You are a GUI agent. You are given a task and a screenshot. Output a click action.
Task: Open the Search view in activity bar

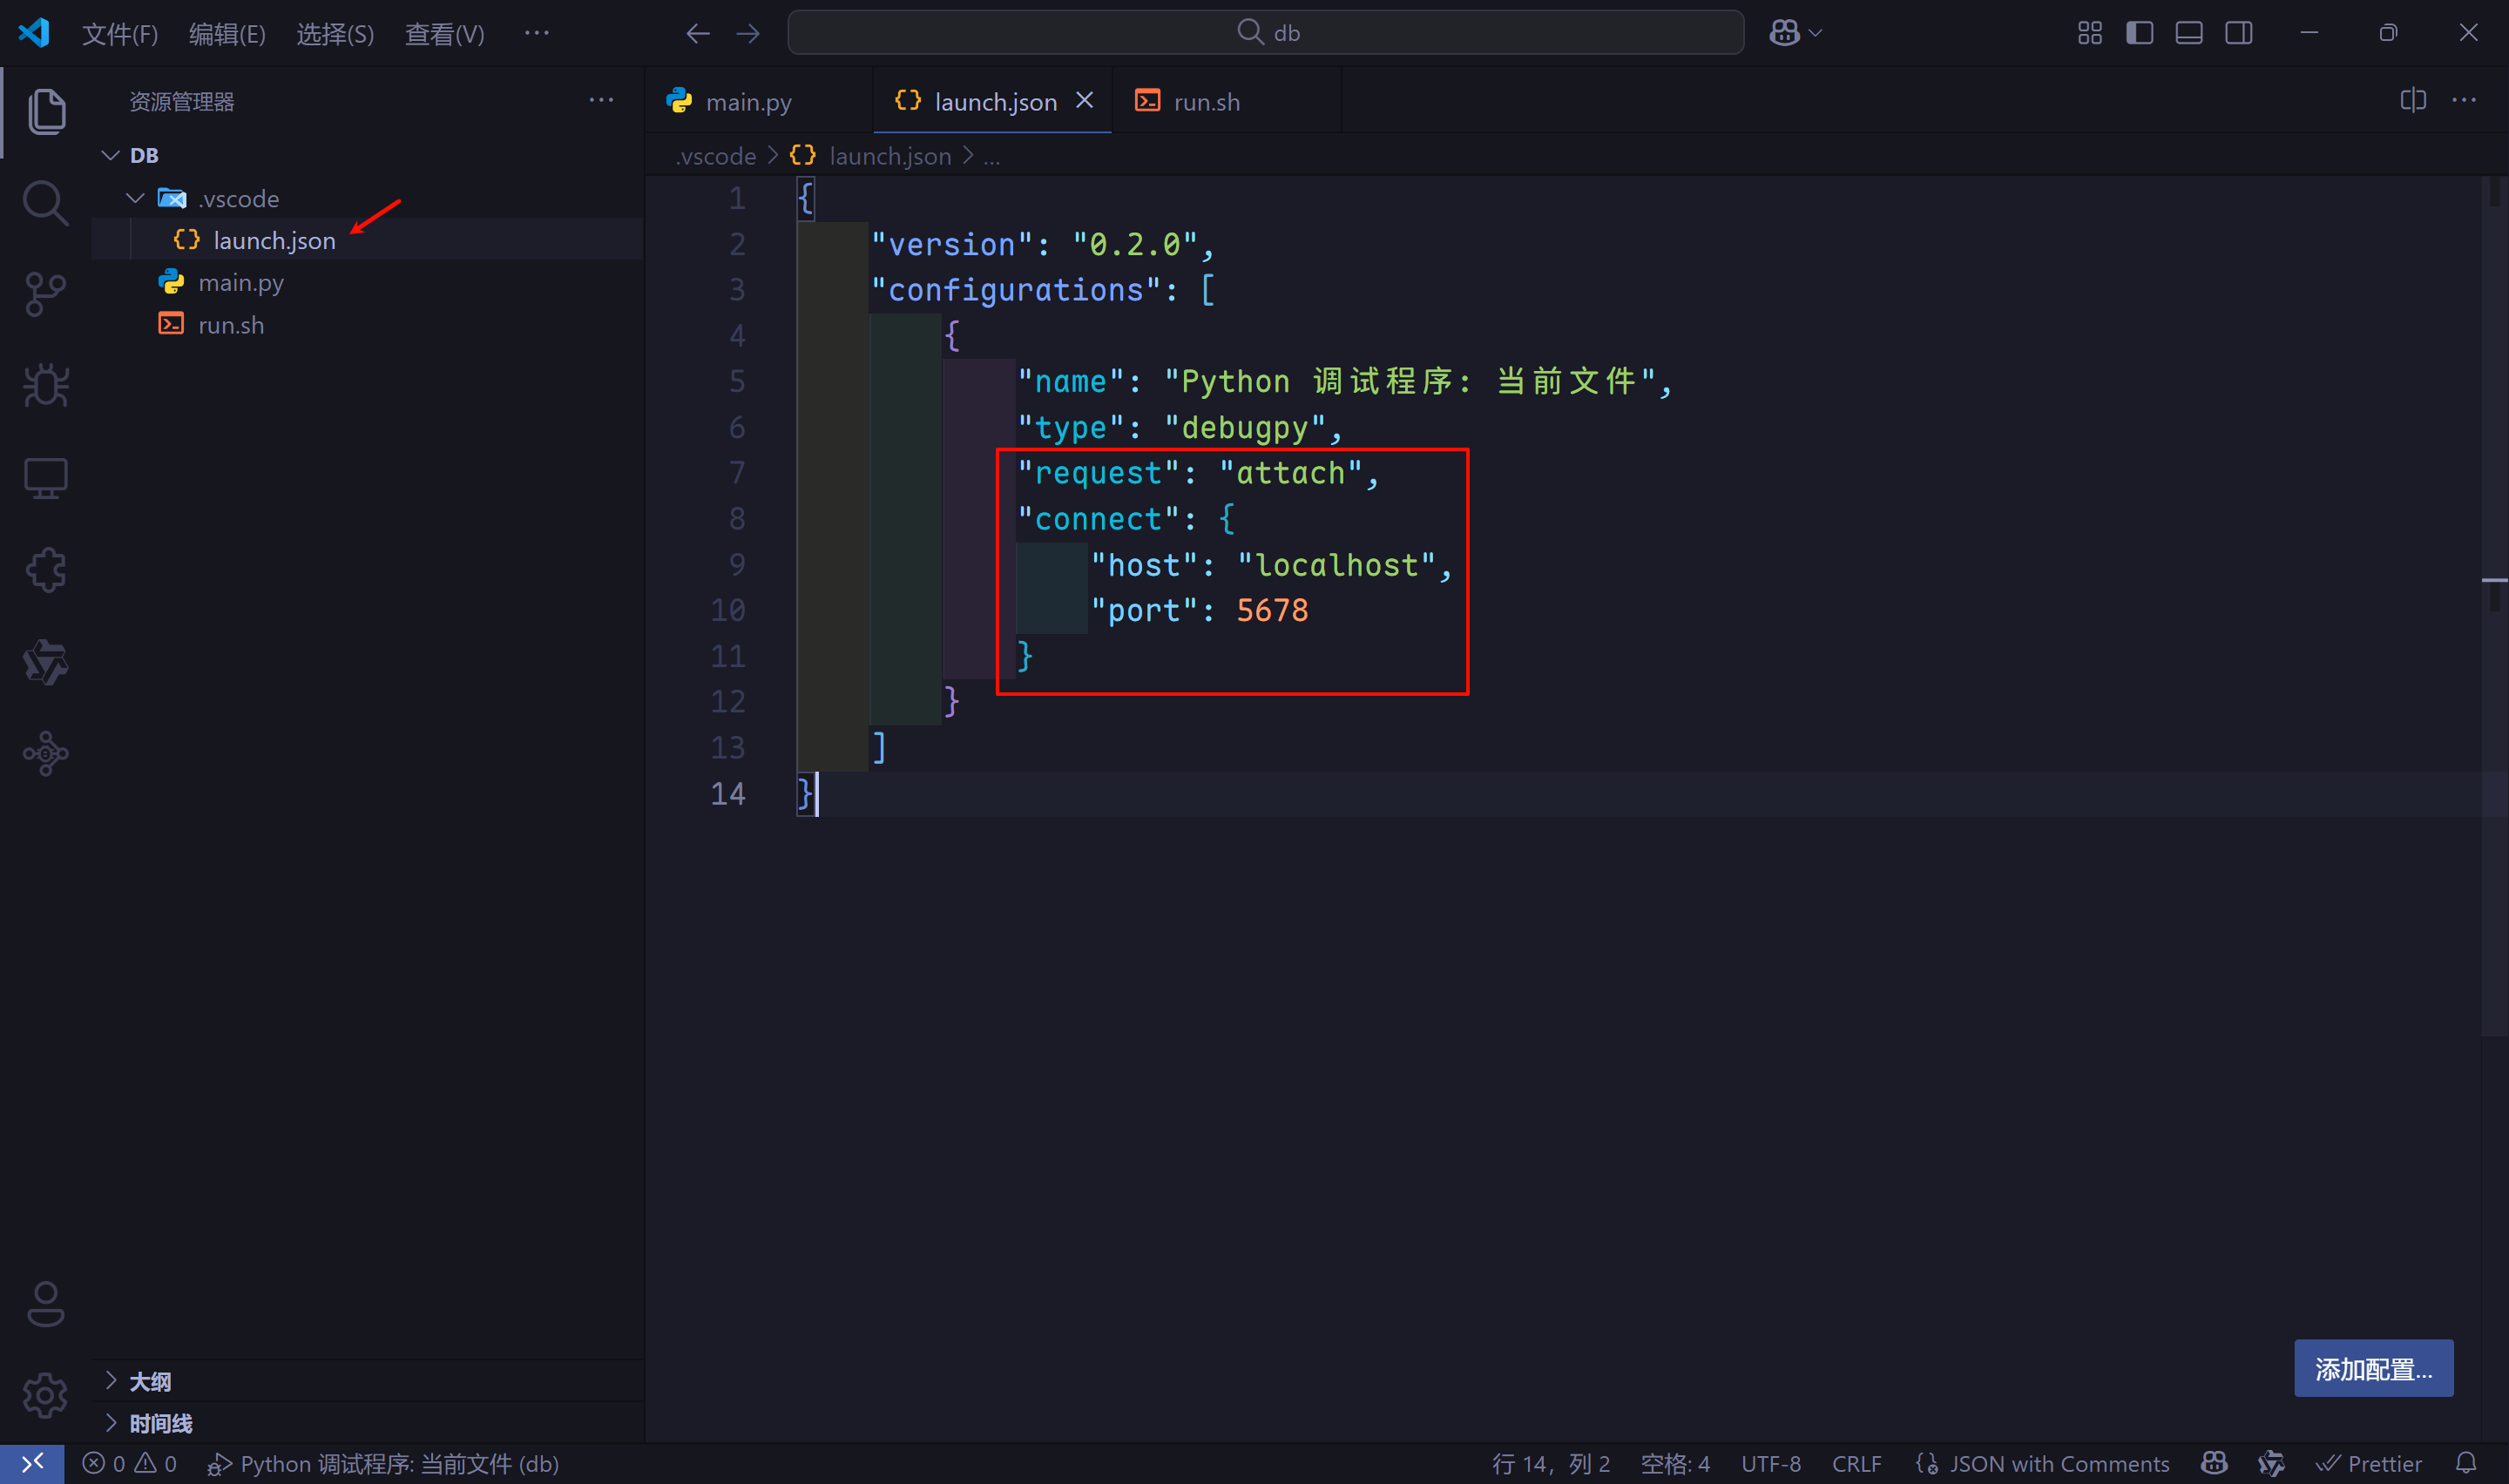(x=45, y=203)
